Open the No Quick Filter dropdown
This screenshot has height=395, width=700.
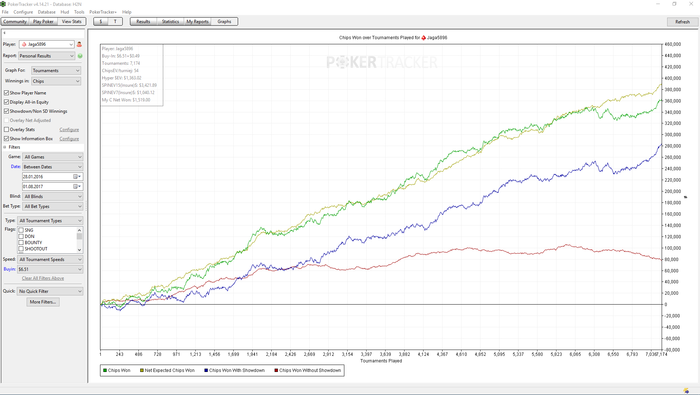coord(50,291)
